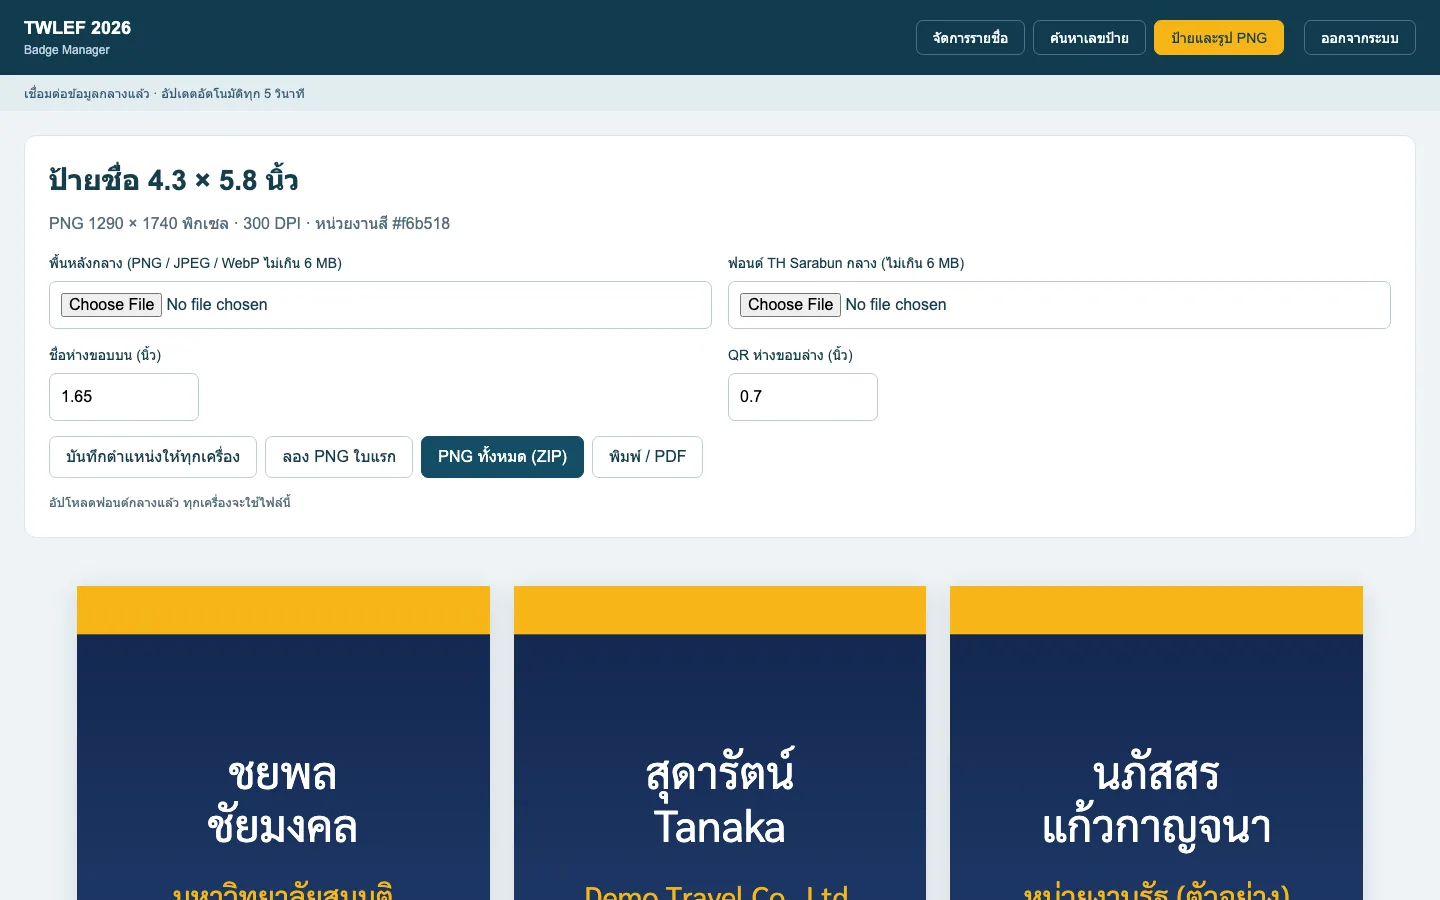Click the พื้นหลังกลาง field label
1440x900 pixels.
pyautogui.click(x=195, y=263)
